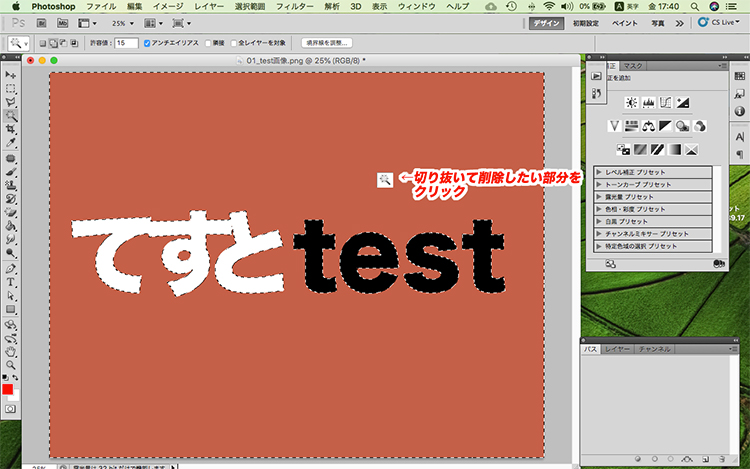Select the Pen tool
Viewport: 750px width, 469px height.
11,269
